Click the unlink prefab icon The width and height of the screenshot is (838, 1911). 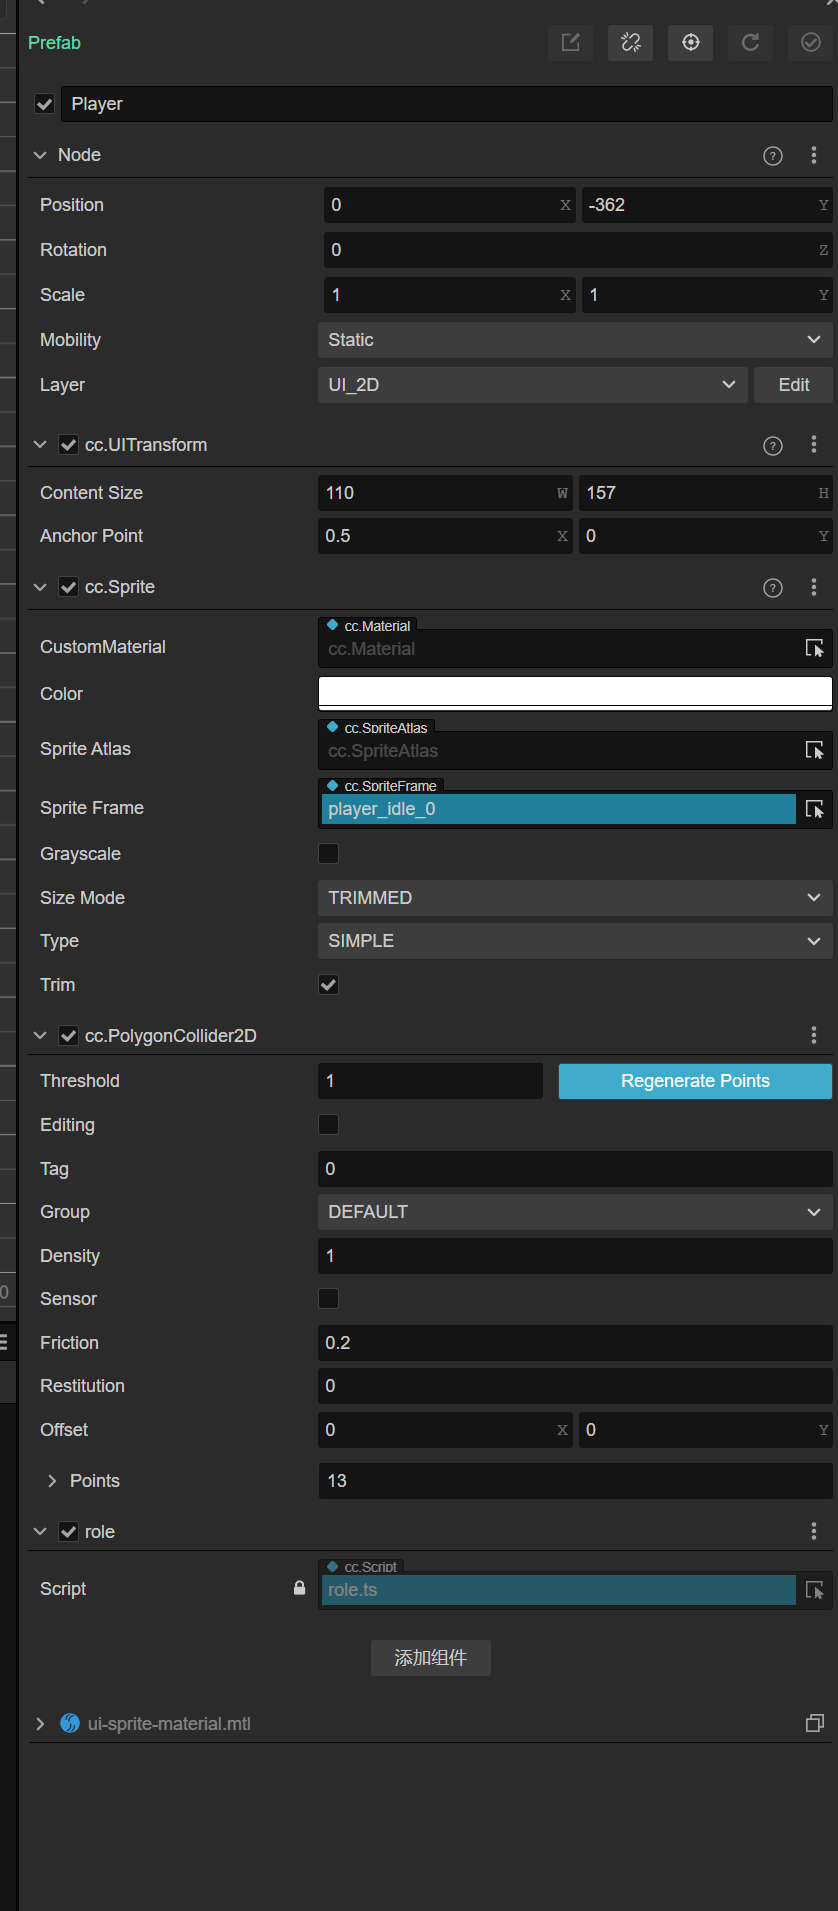630,42
